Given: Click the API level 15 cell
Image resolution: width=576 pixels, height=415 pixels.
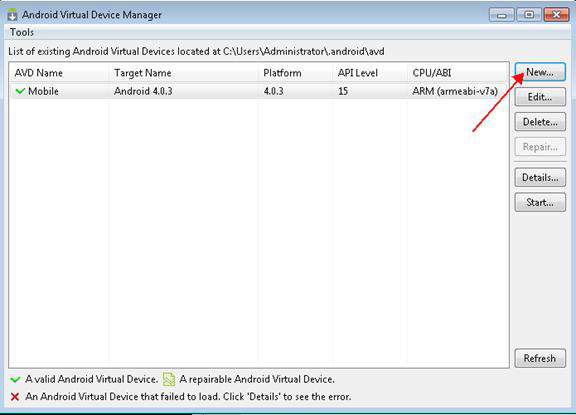Looking at the screenshot, I should coord(343,91).
